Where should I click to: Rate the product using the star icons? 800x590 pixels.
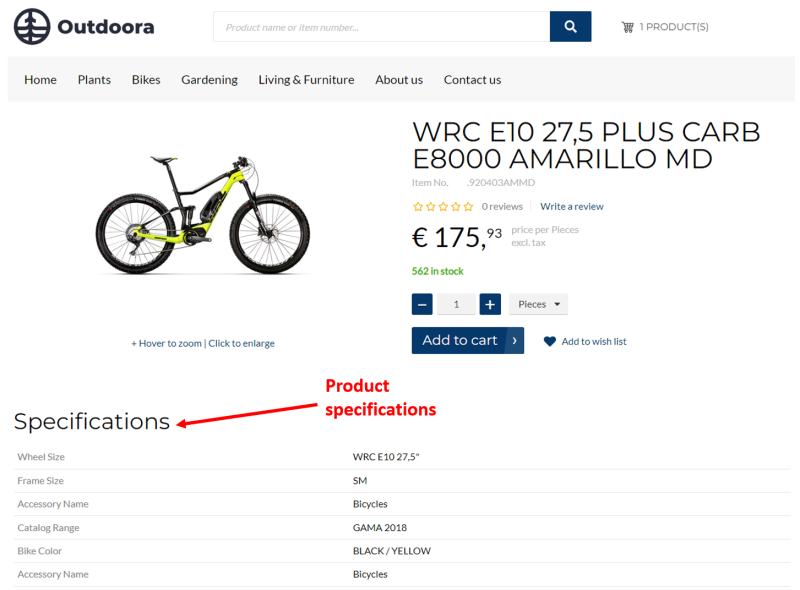click(443, 207)
